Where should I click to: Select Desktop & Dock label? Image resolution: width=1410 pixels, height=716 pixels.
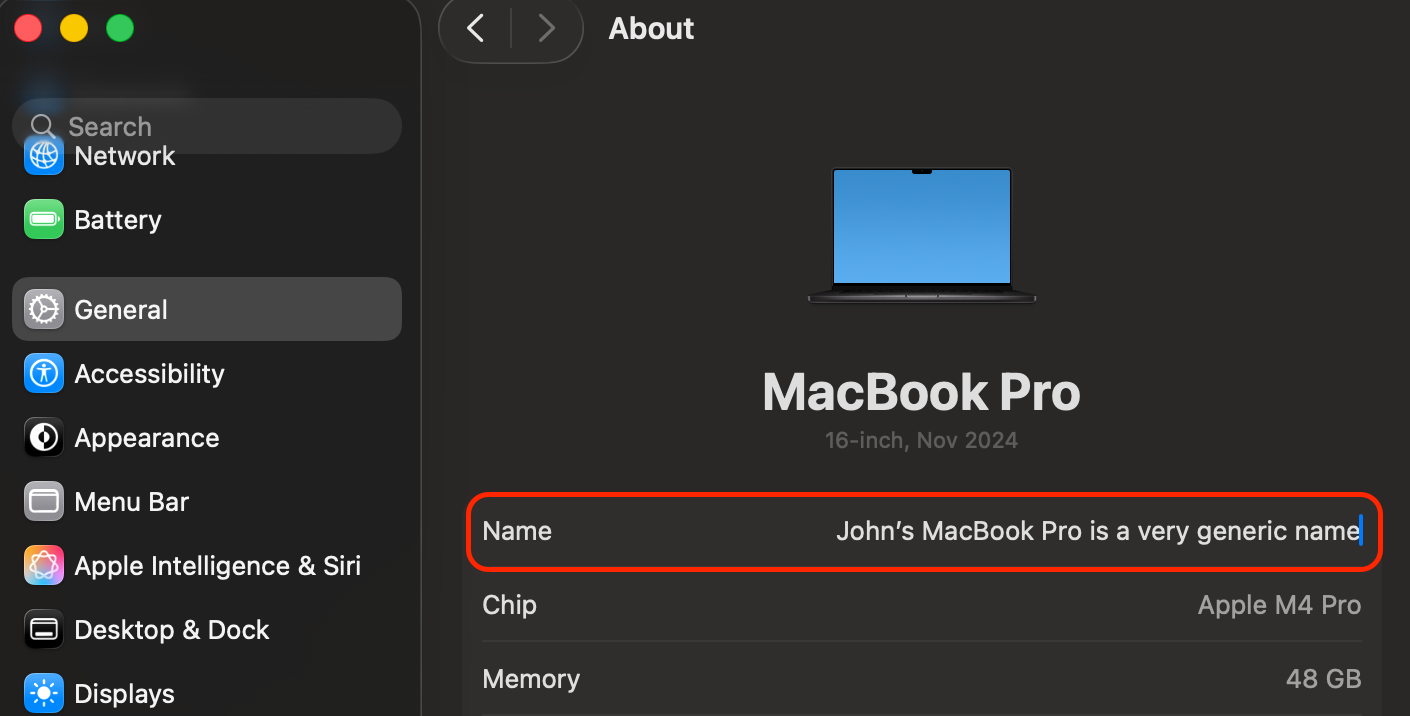click(172, 630)
